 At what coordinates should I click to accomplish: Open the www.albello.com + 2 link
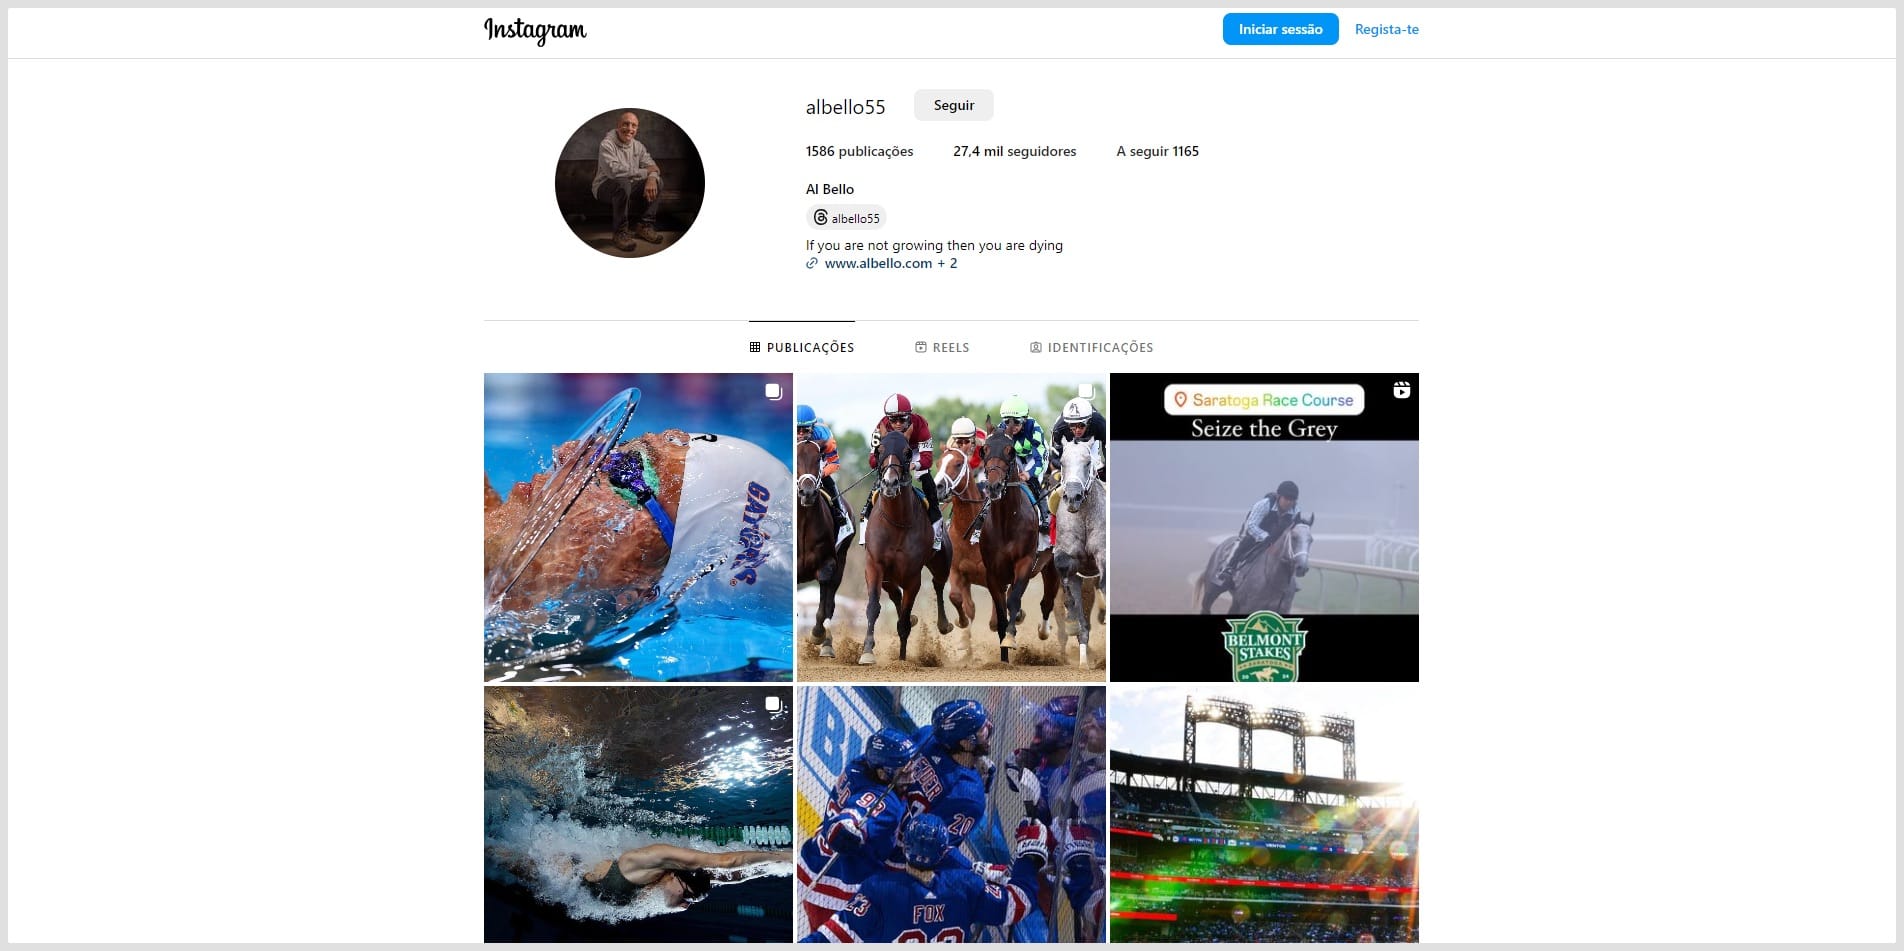point(890,264)
